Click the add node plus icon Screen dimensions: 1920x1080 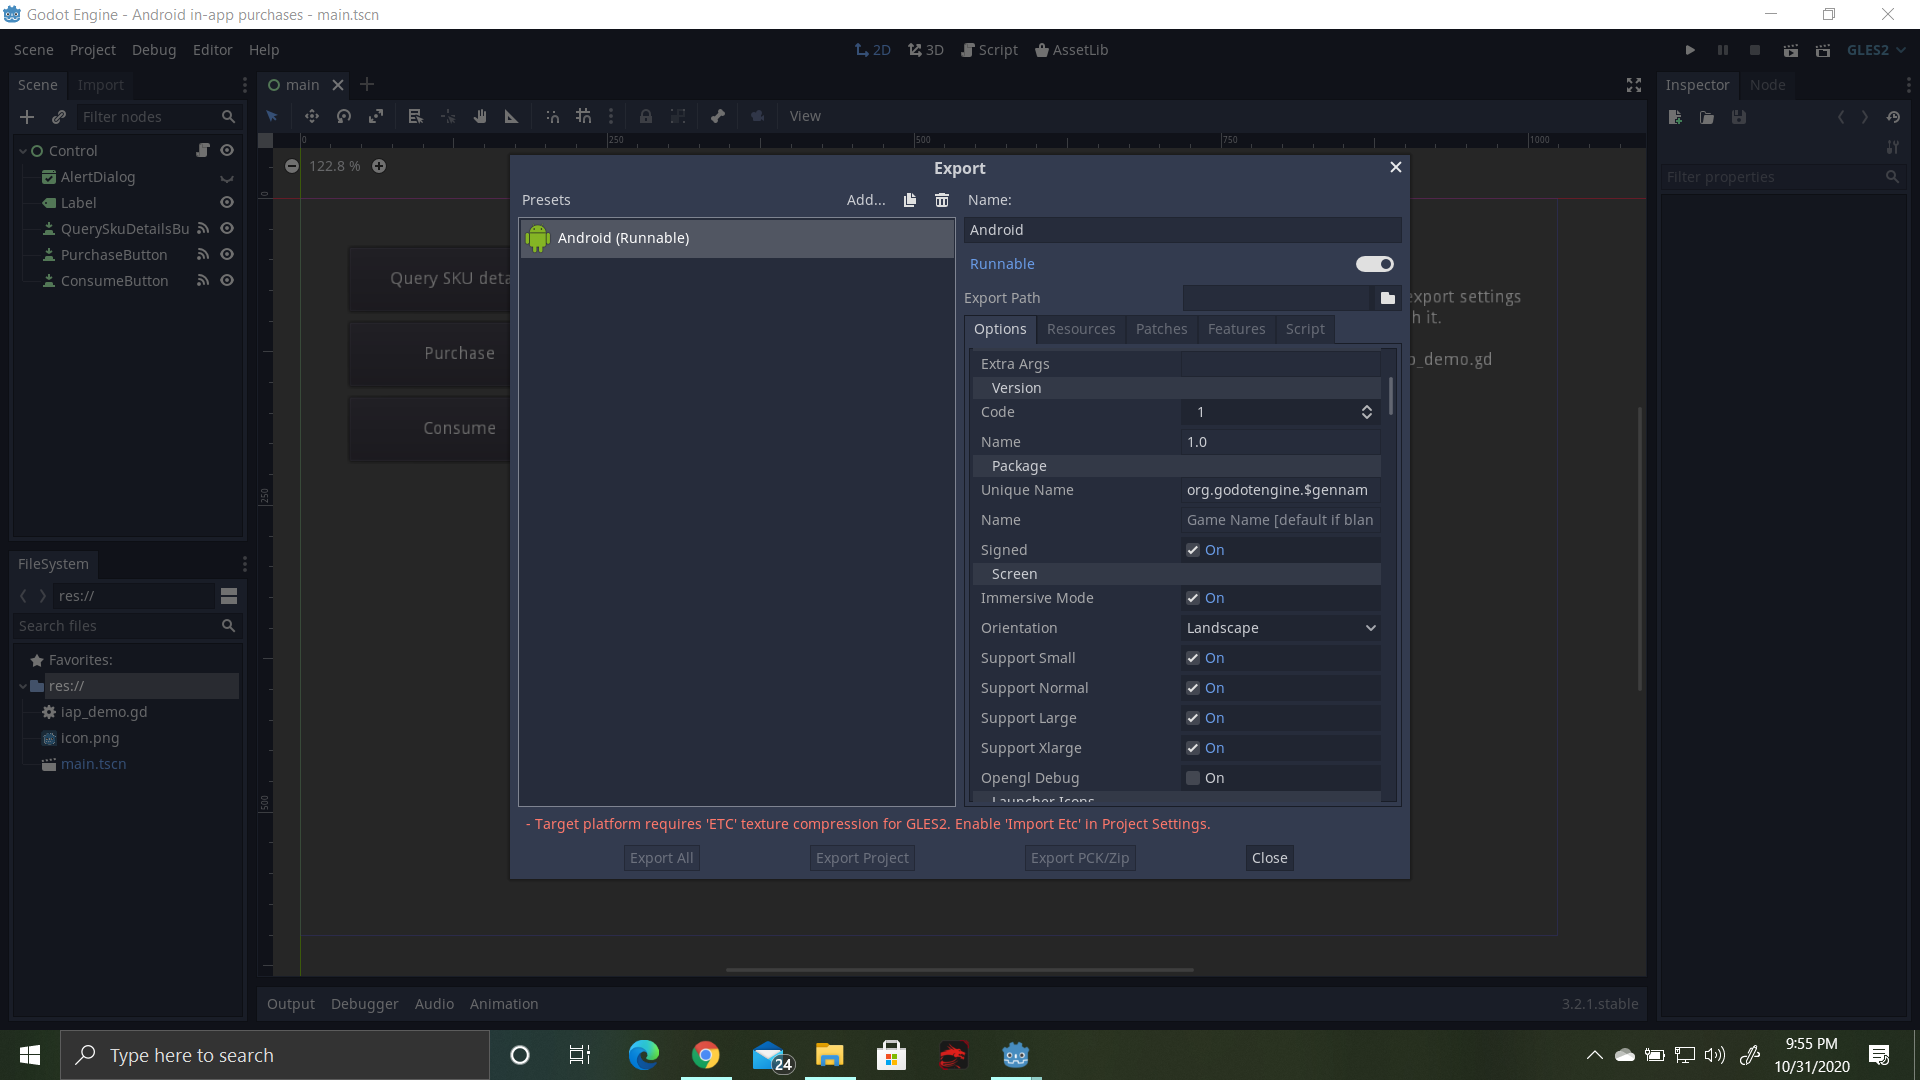pos(27,117)
